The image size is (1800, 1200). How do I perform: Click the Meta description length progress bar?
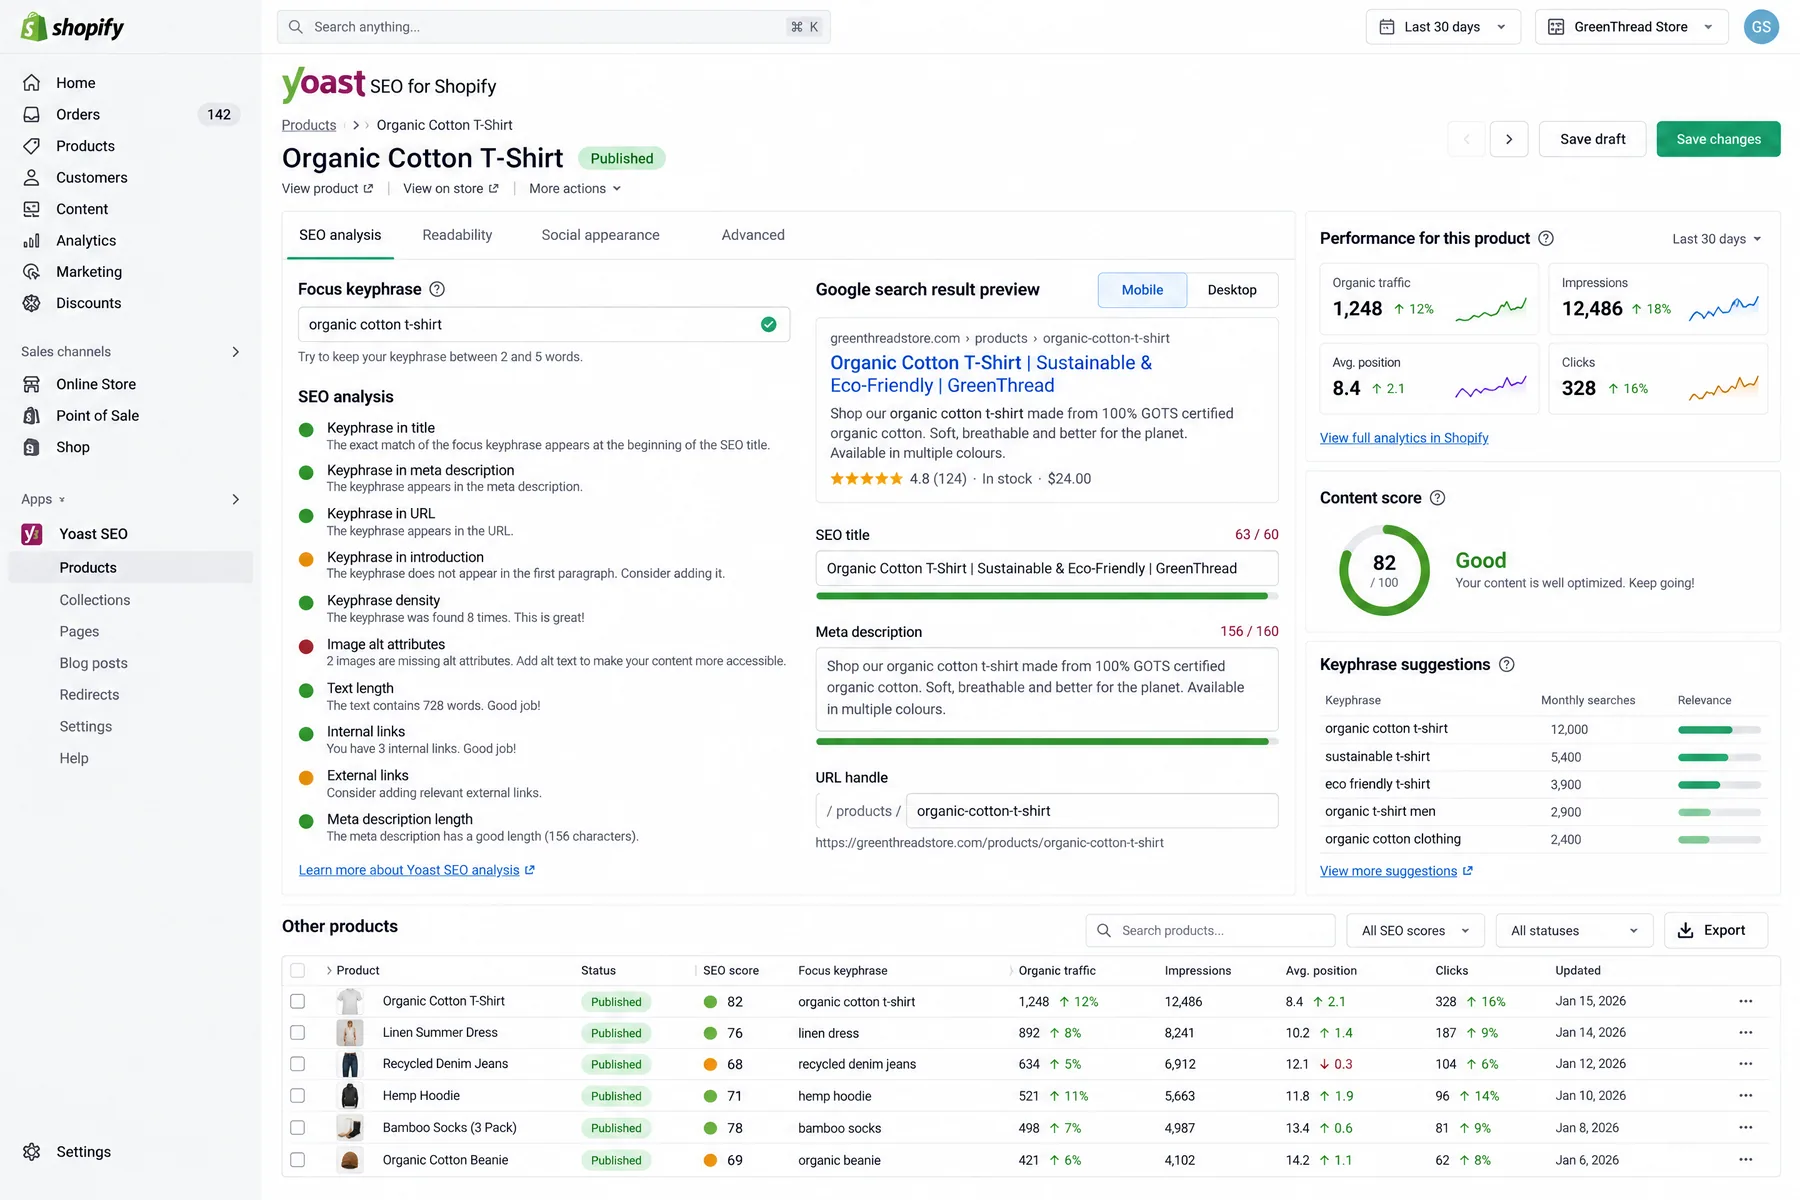1047,742
